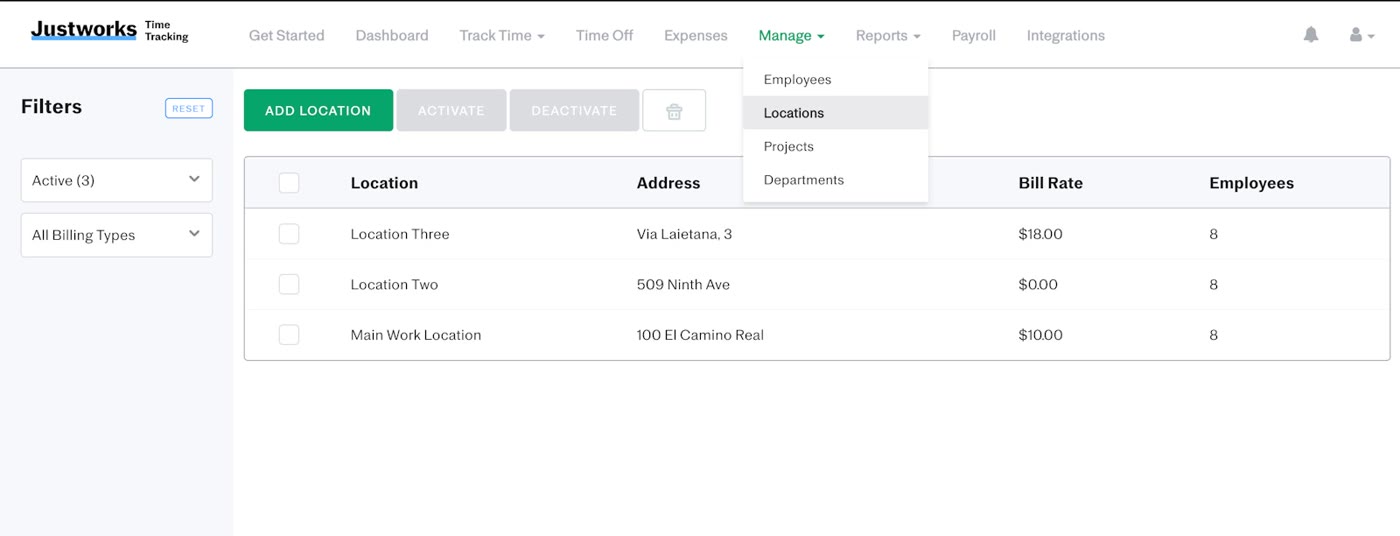
Task: Click the $0.00 bill rate
Action: (x=1038, y=284)
